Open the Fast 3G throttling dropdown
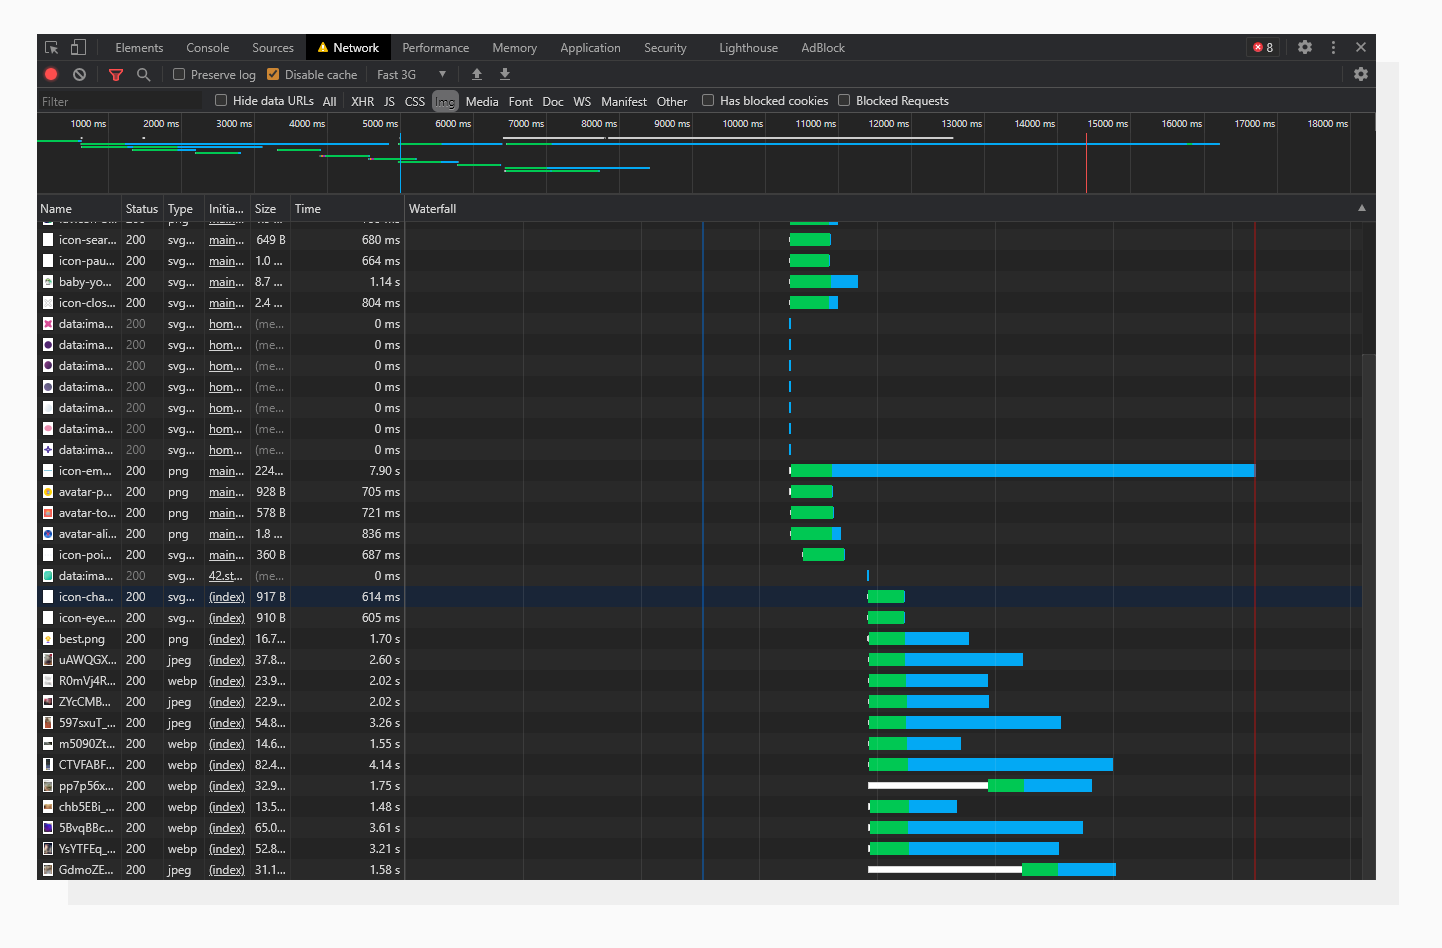1442x948 pixels. click(410, 74)
